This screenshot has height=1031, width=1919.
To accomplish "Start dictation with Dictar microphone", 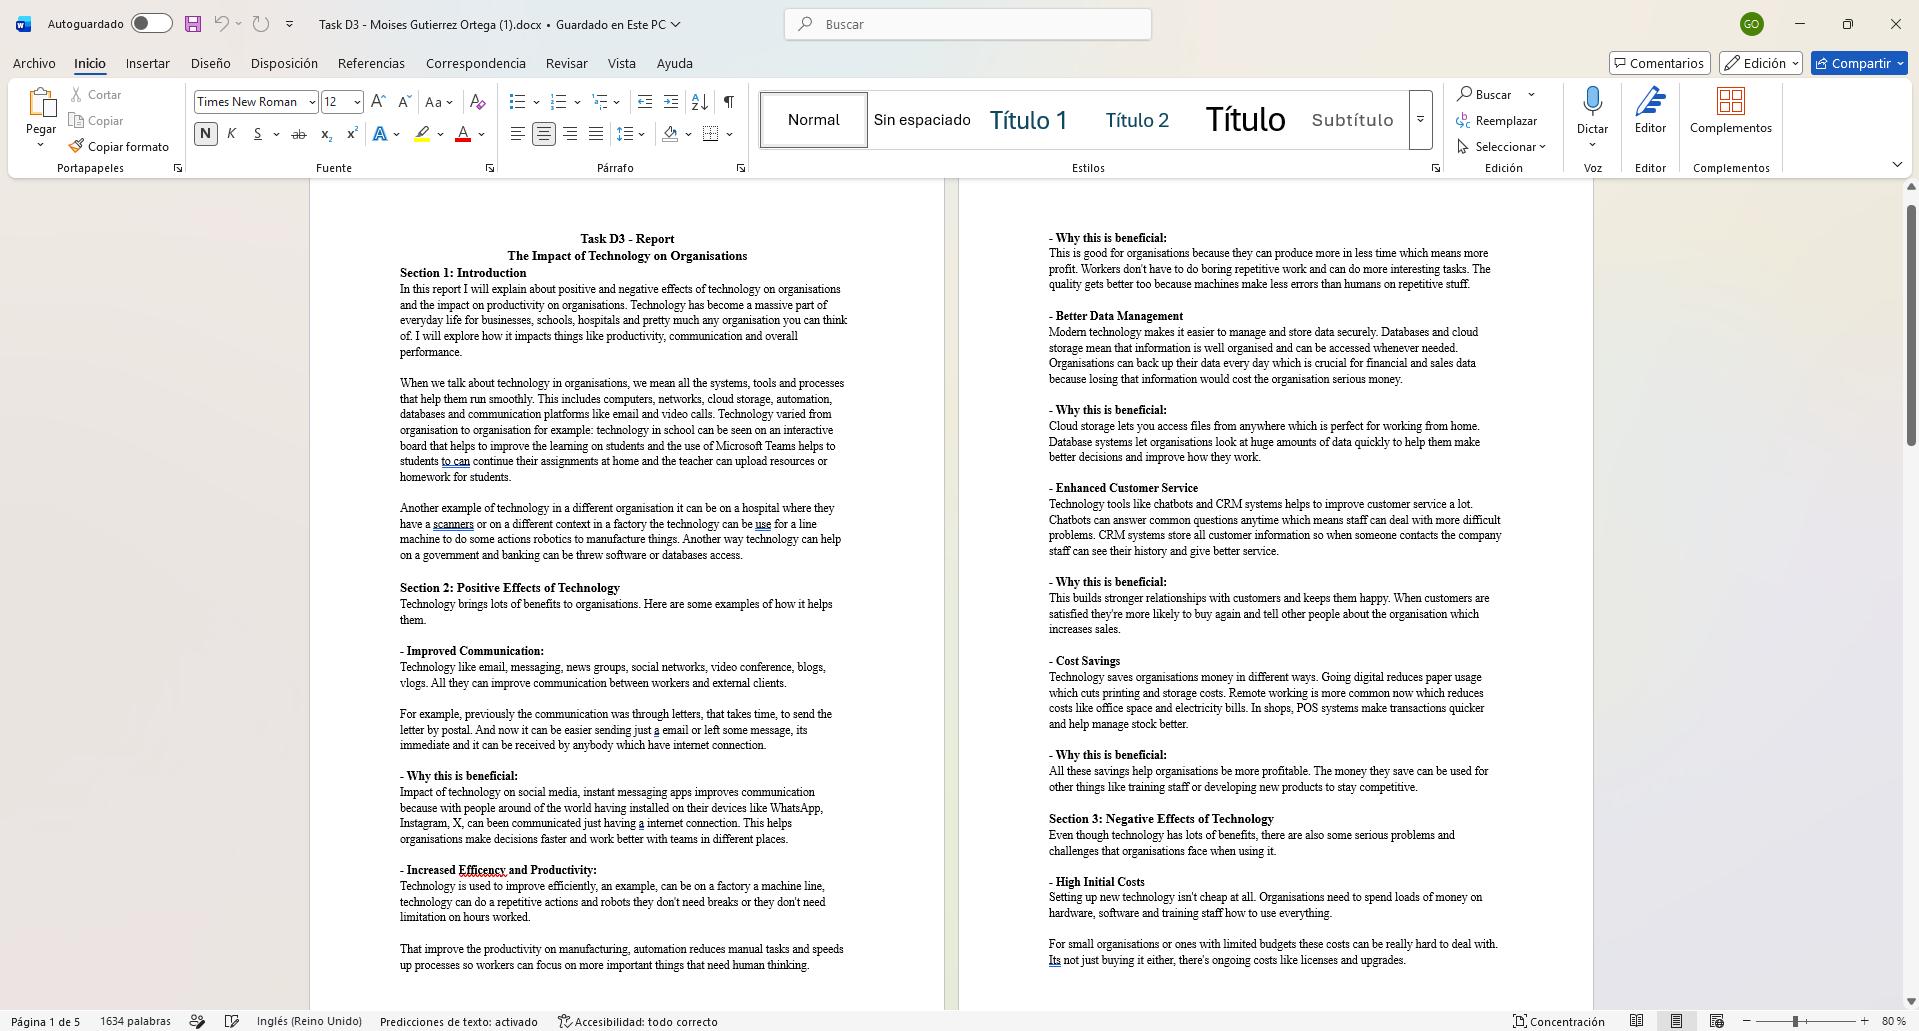I will (1592, 111).
